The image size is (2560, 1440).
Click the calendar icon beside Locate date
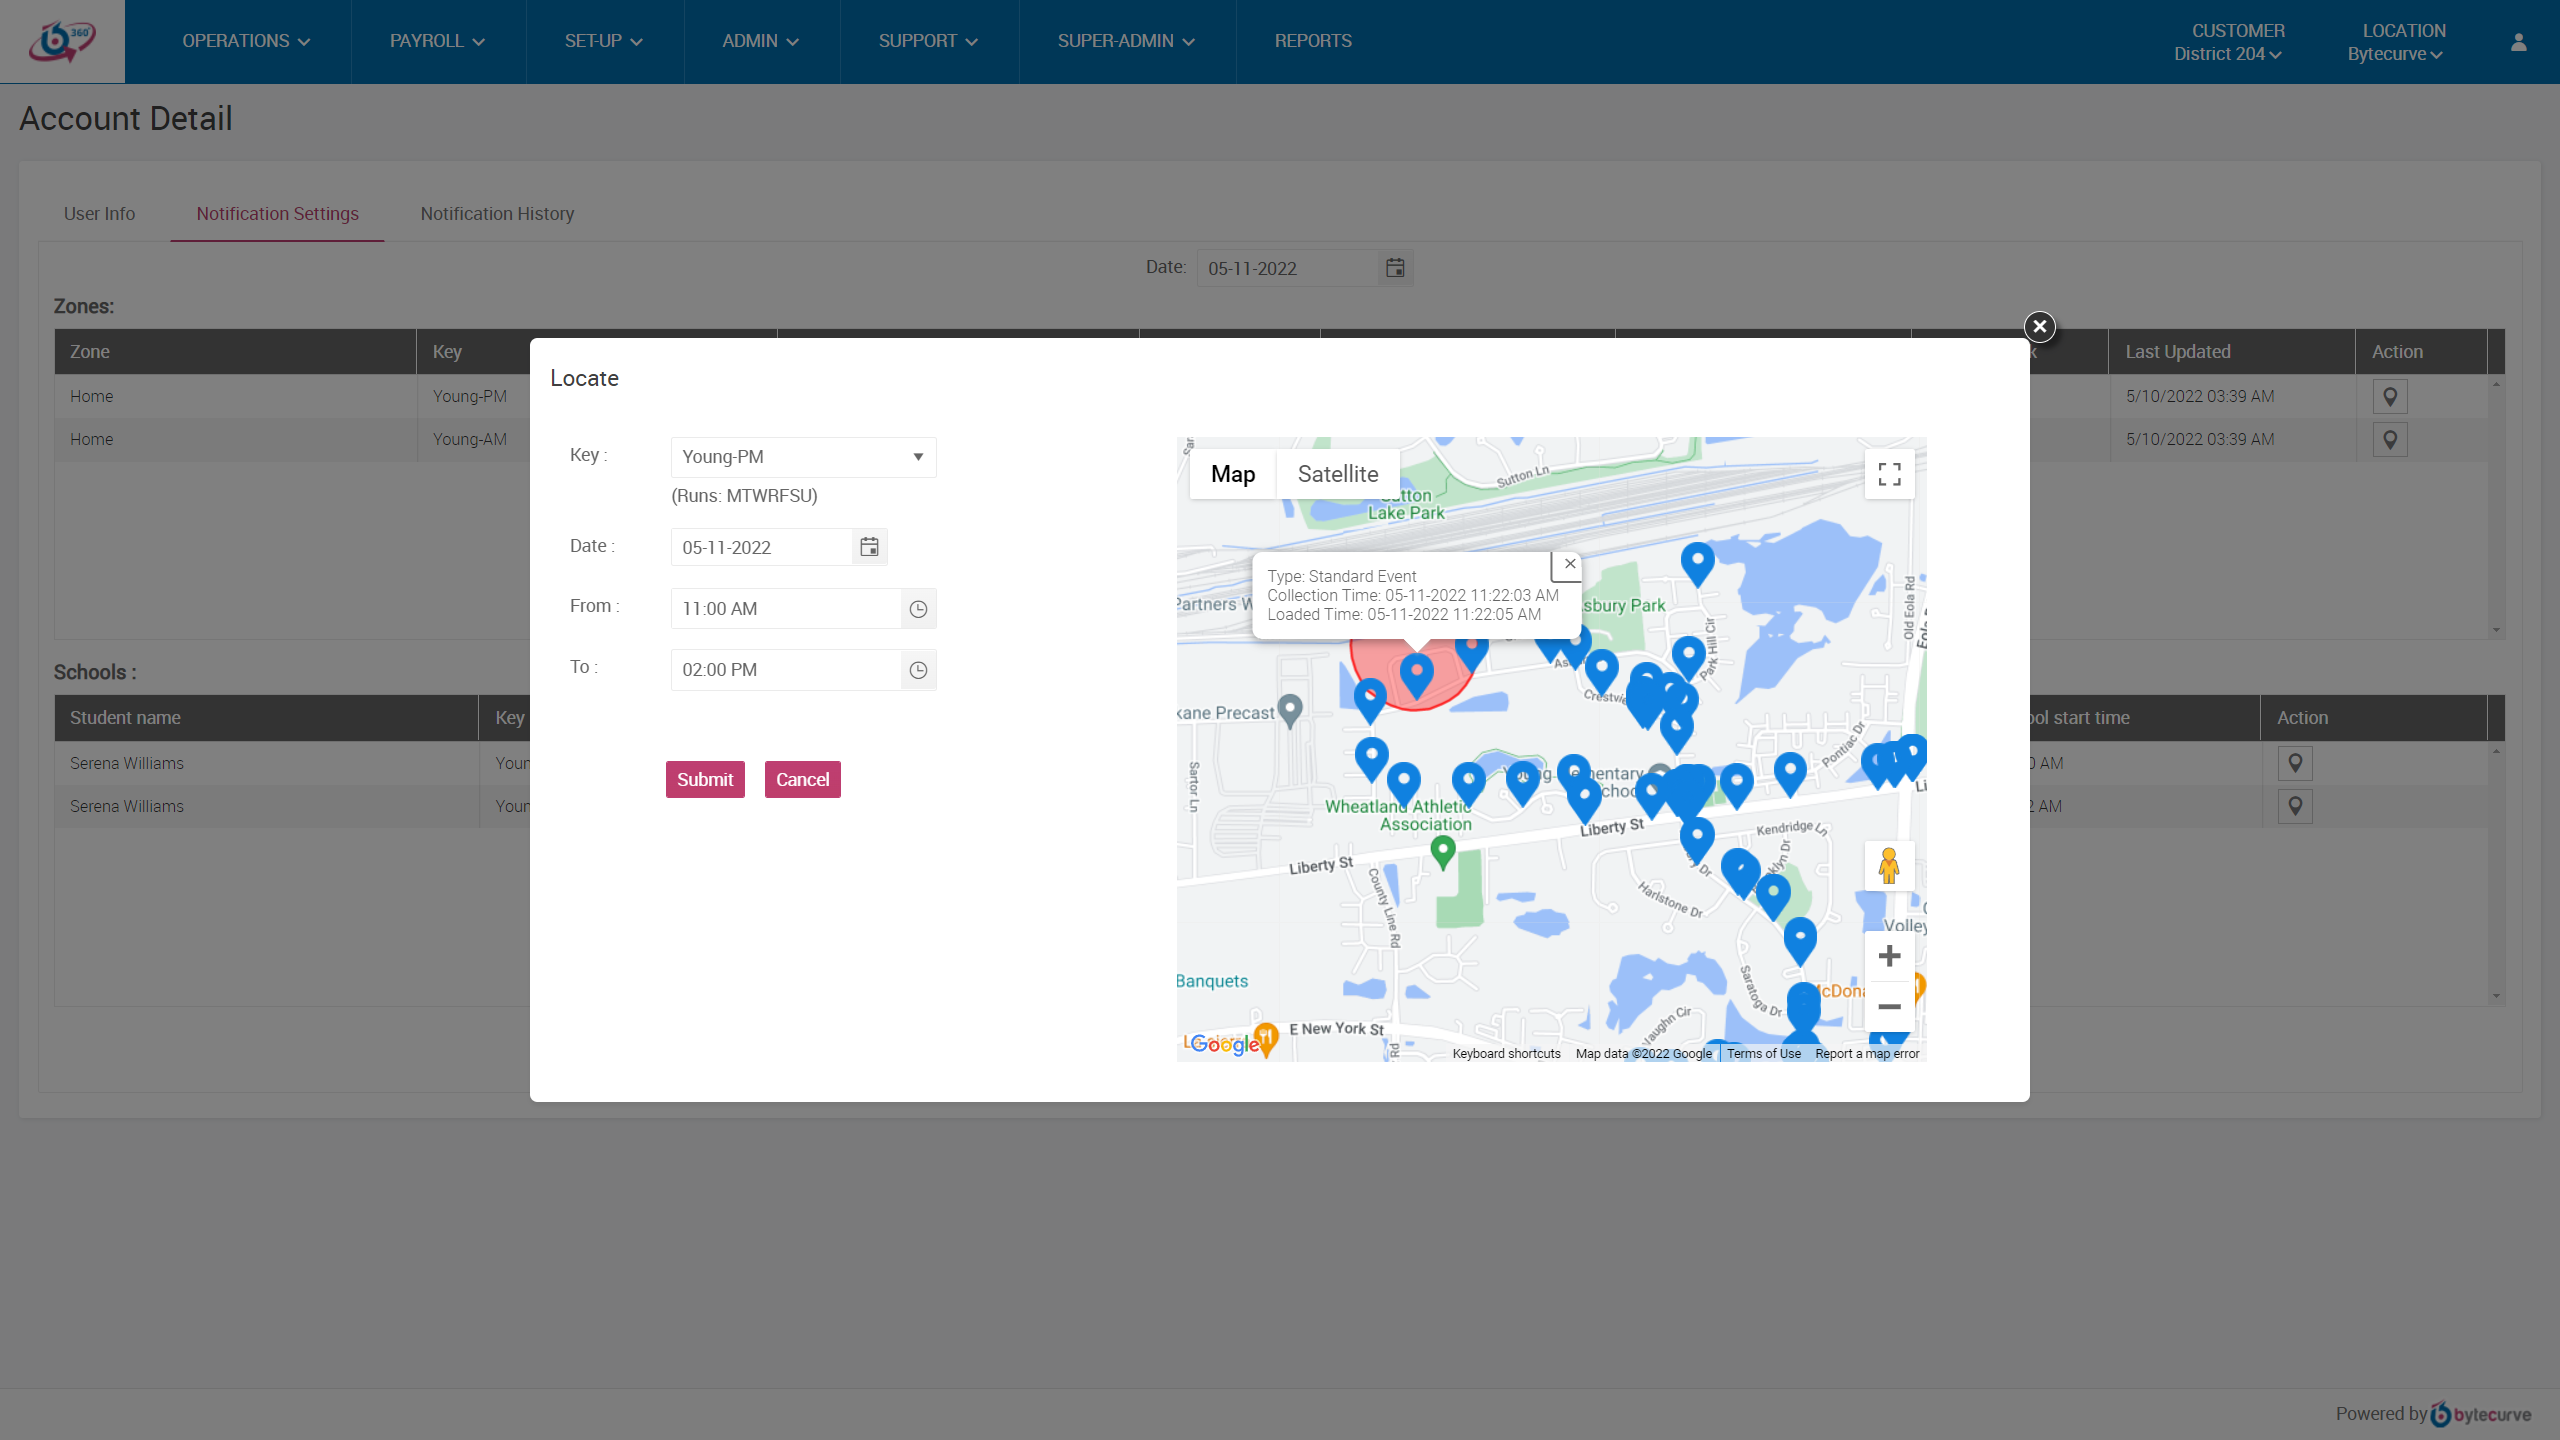(869, 547)
